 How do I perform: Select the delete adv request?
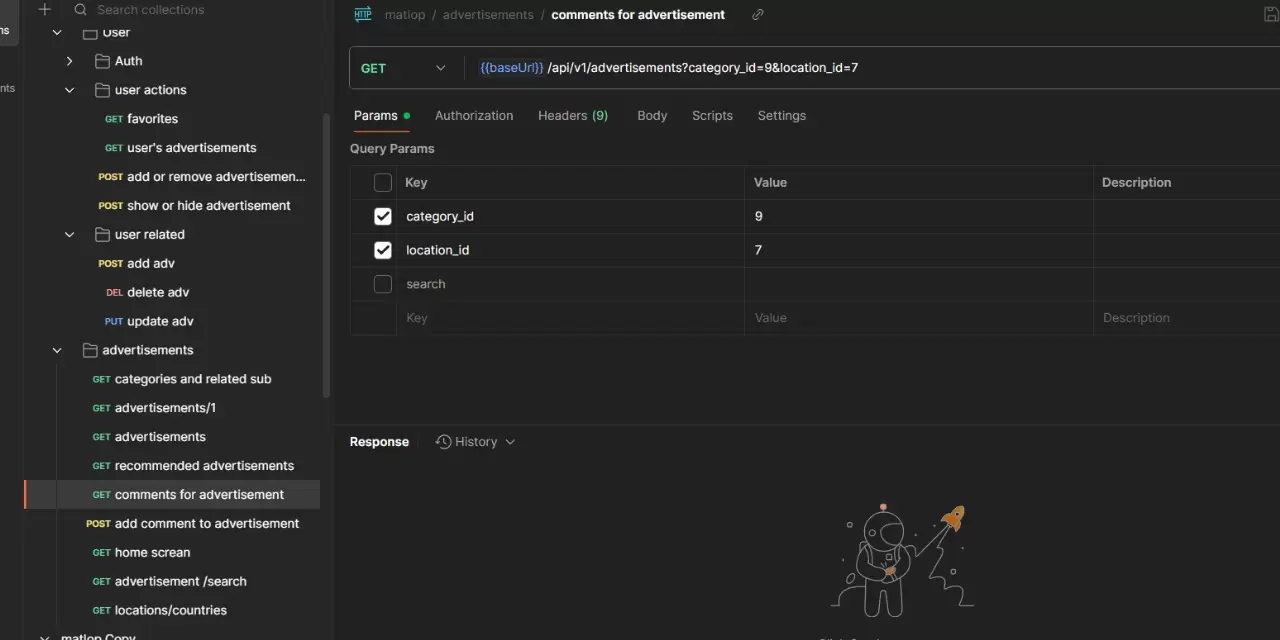coord(158,293)
